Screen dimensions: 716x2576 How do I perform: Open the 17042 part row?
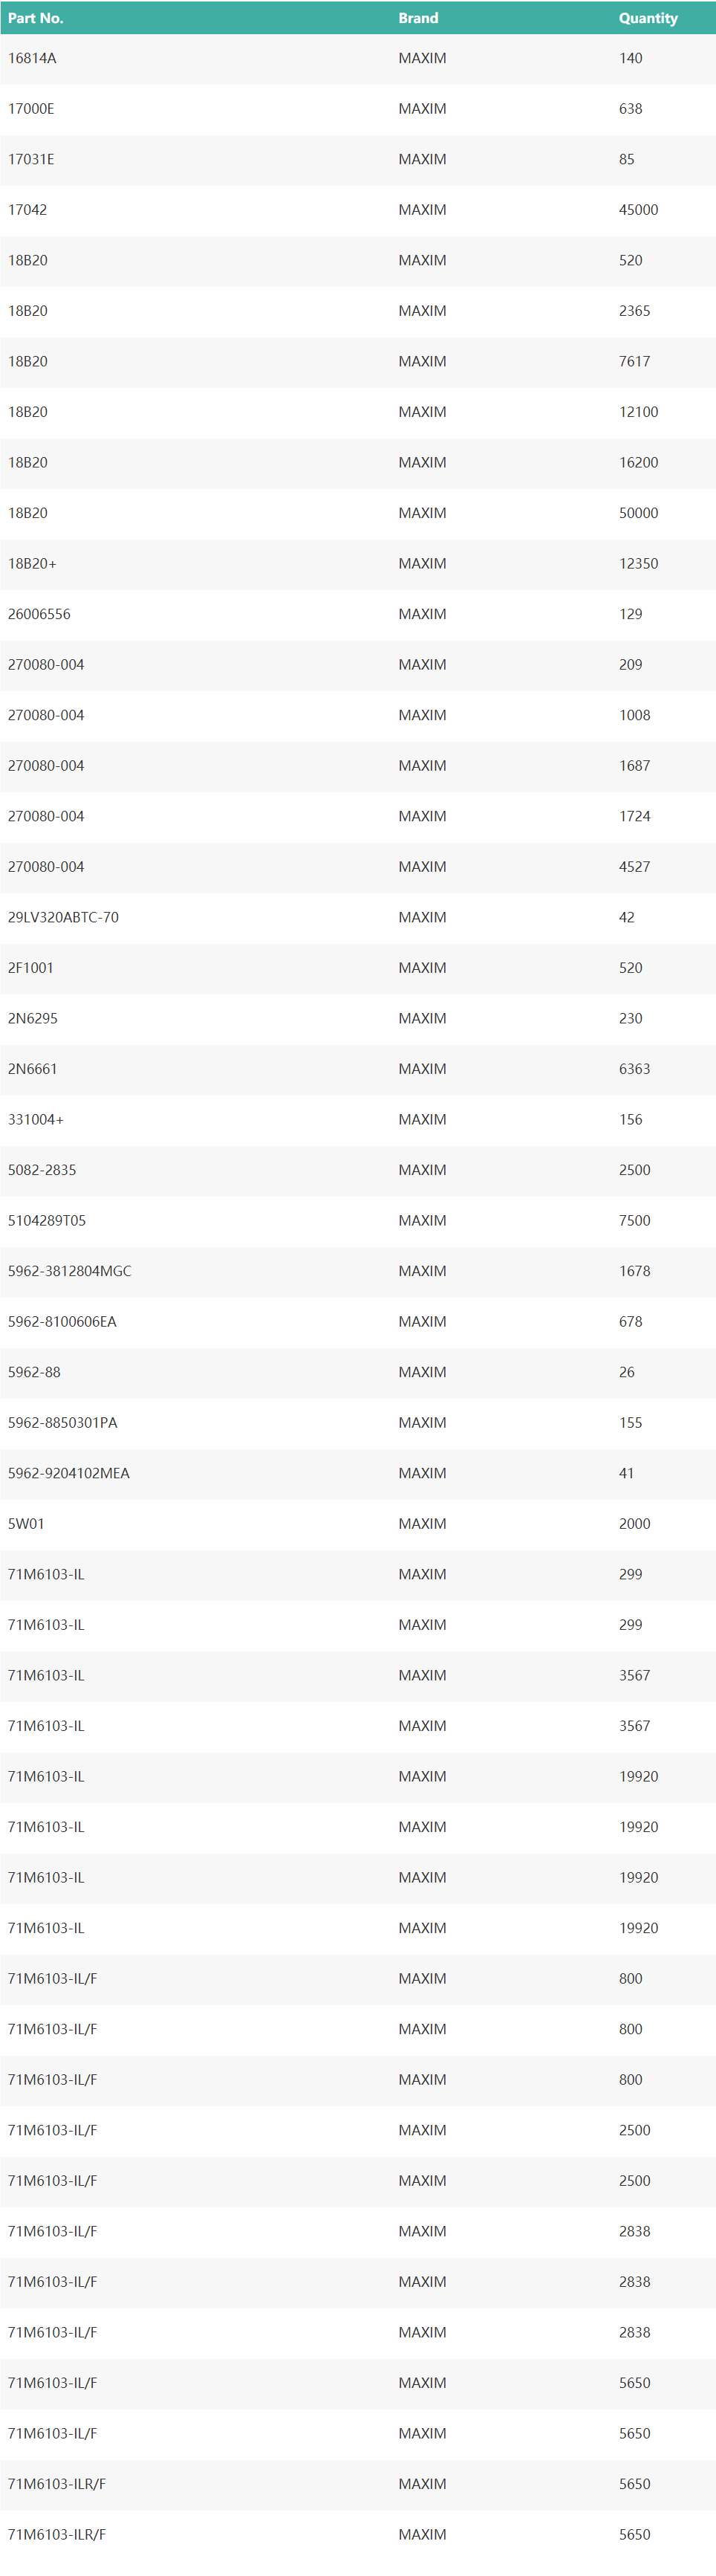pyautogui.click(x=27, y=210)
